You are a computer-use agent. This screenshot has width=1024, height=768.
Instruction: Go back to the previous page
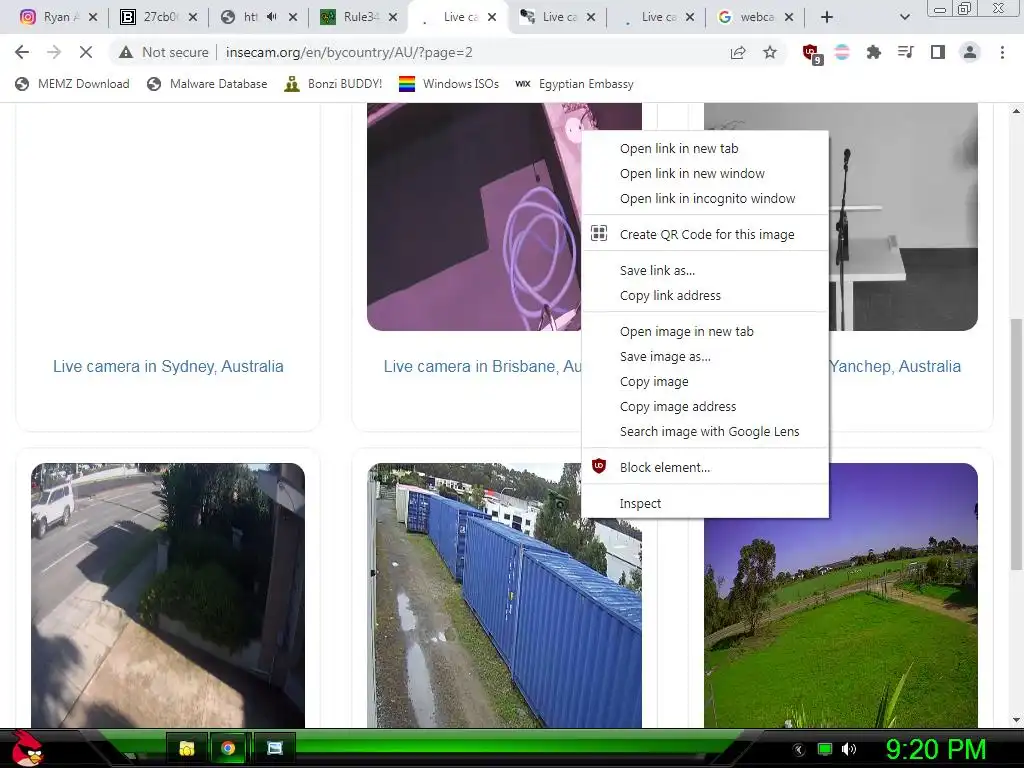click(x=22, y=52)
